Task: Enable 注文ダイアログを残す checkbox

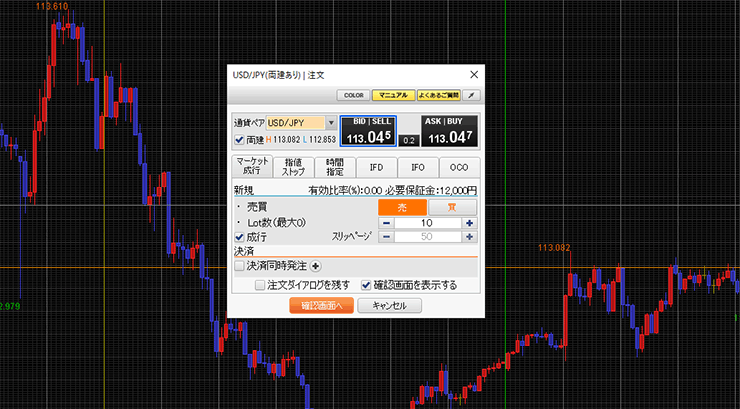Action: (260, 285)
